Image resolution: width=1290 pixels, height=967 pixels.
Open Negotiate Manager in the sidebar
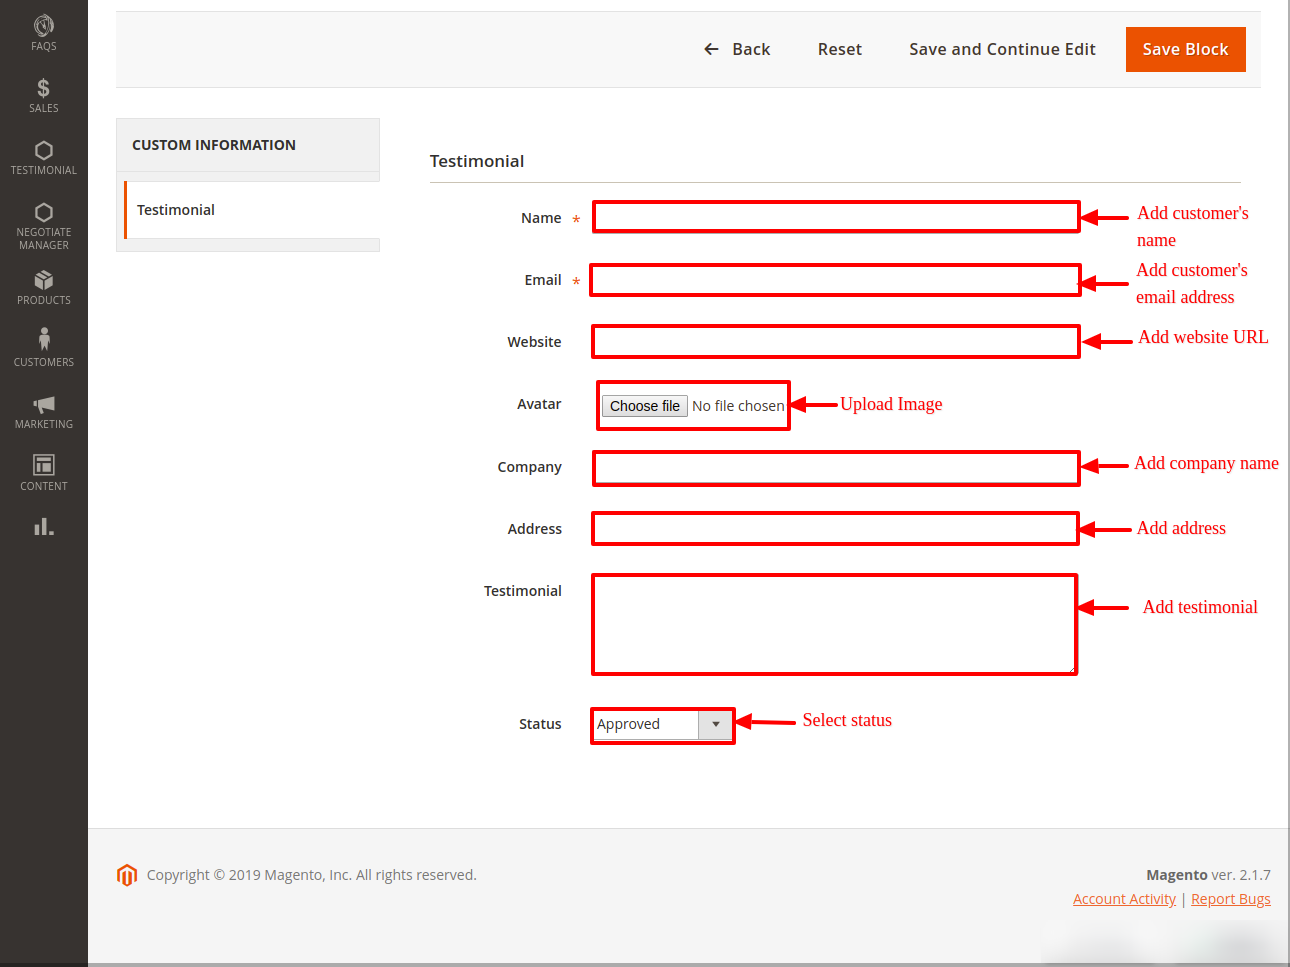click(x=43, y=224)
